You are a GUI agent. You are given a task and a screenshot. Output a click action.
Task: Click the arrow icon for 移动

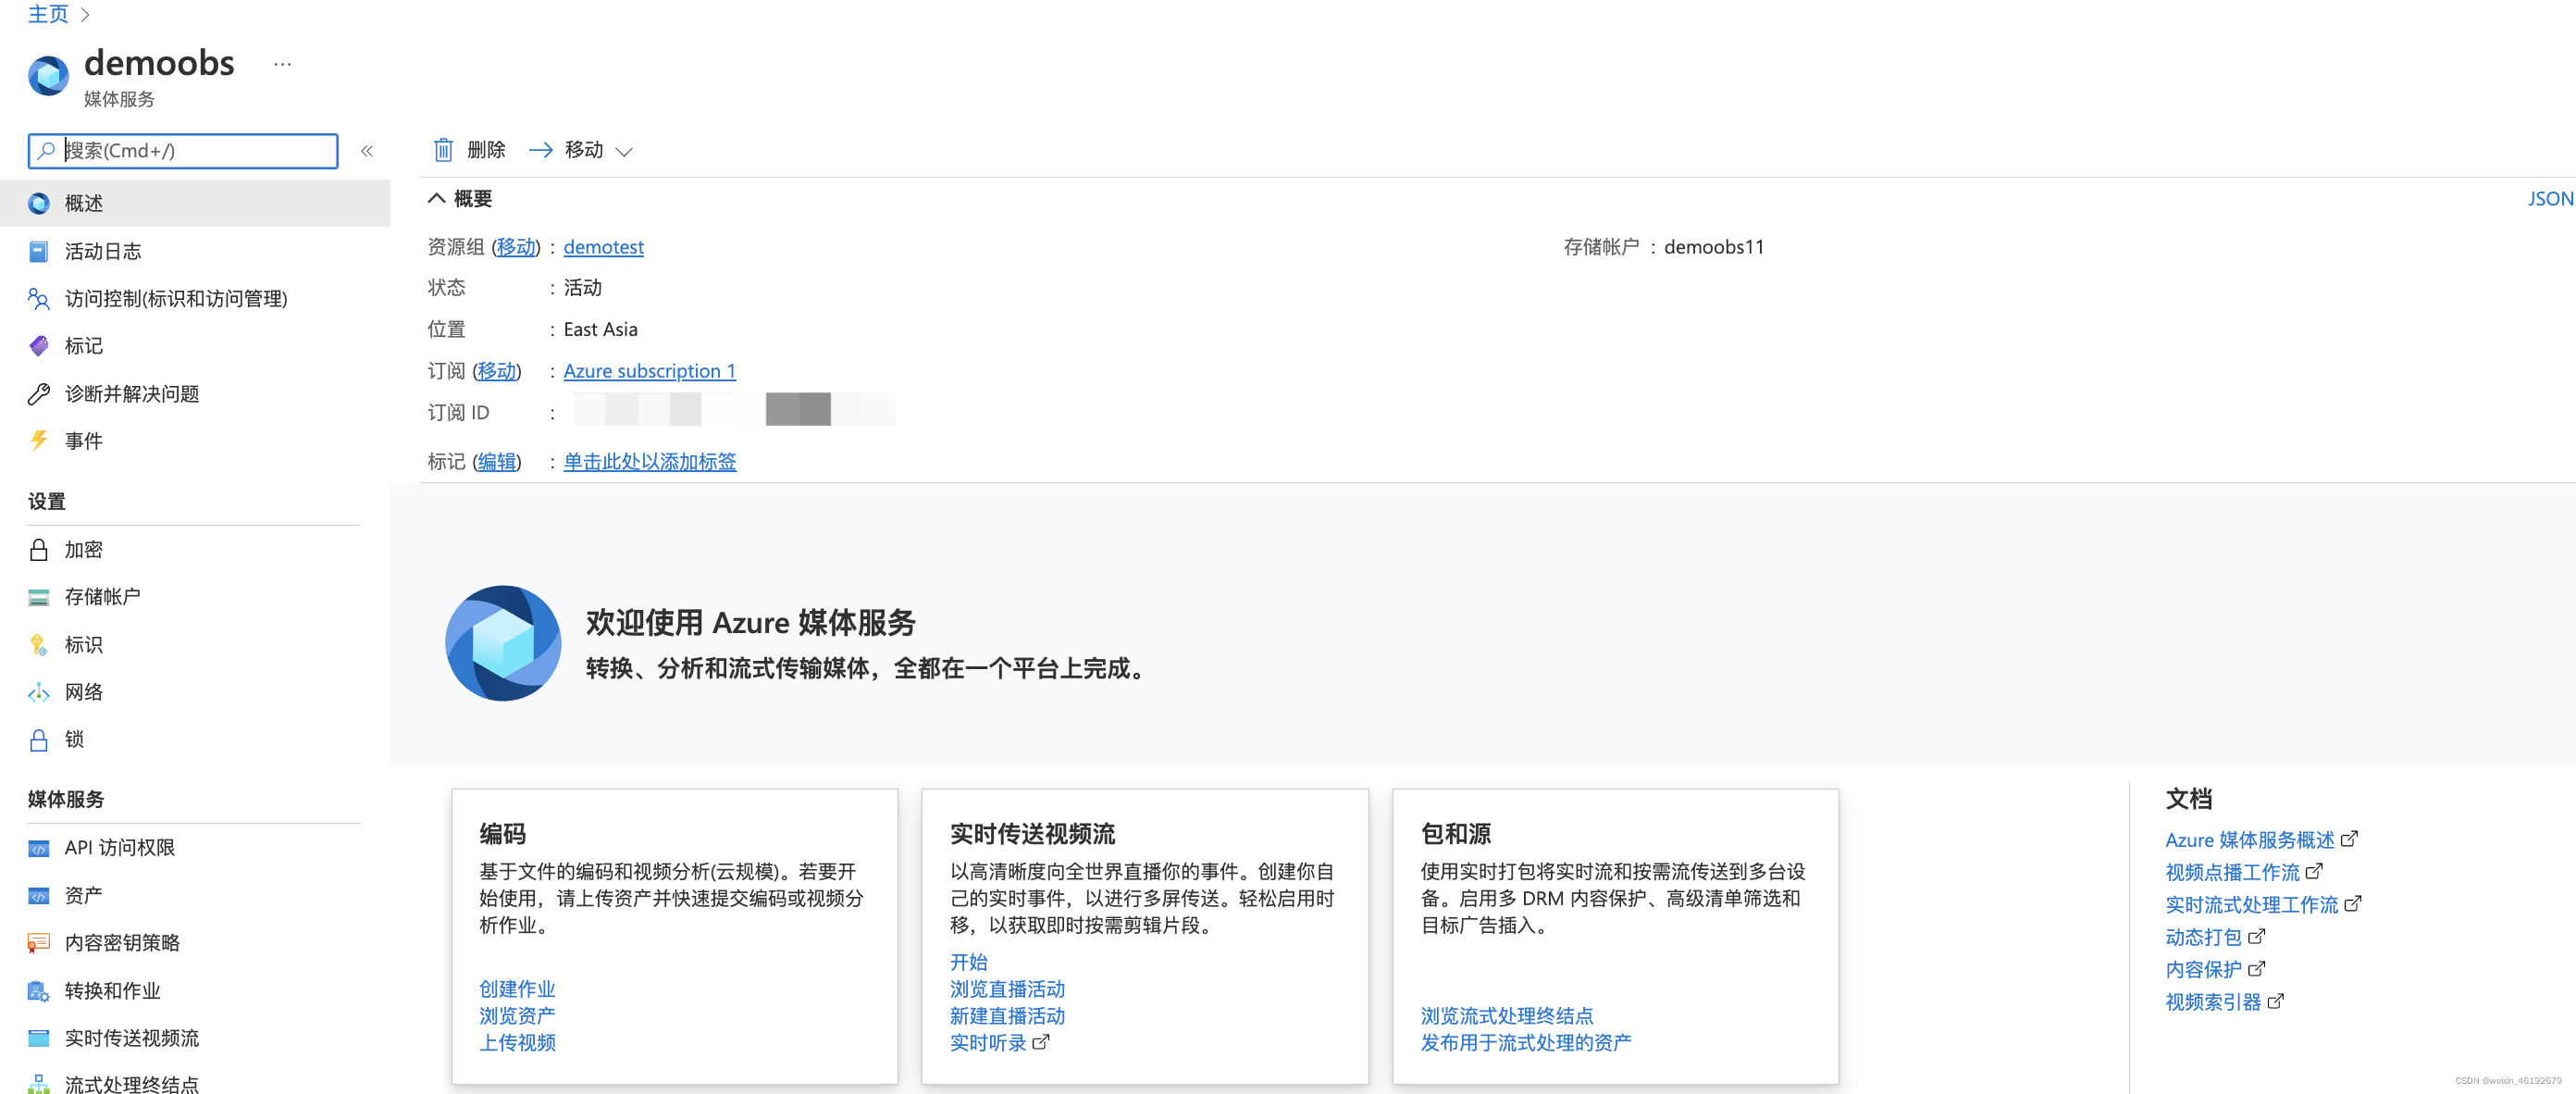point(541,150)
